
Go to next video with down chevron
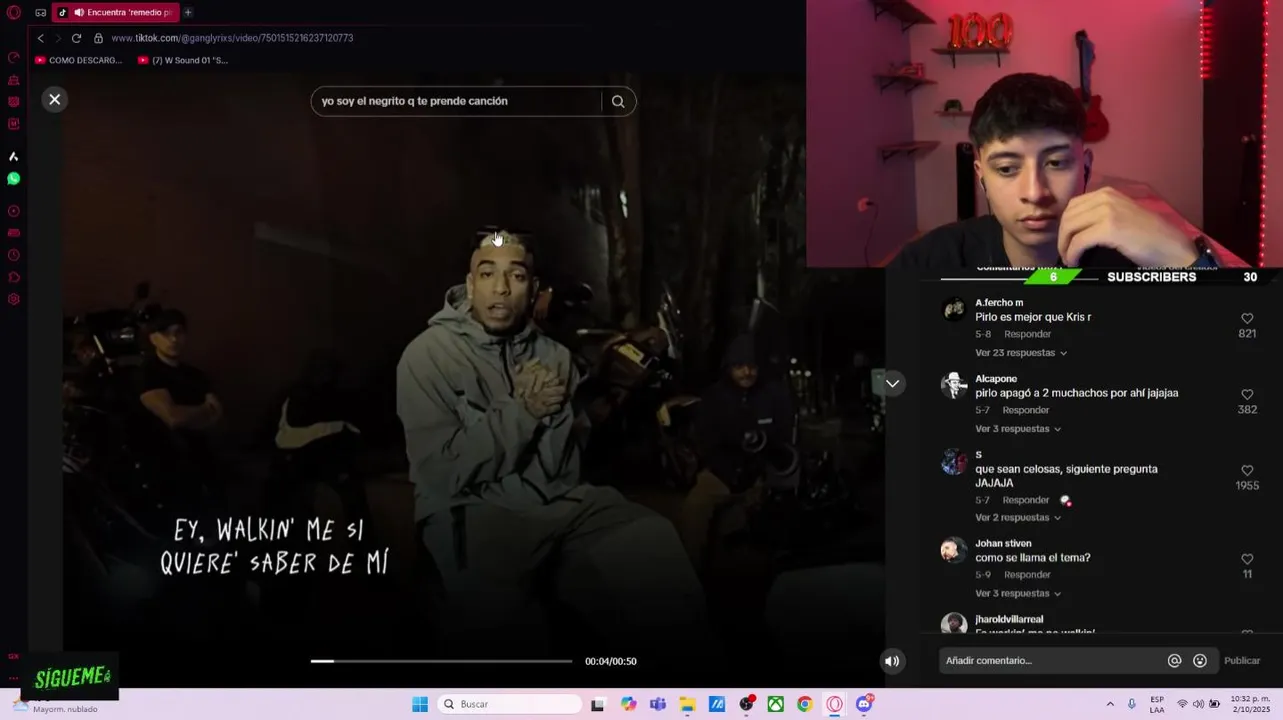pyautogui.click(x=892, y=384)
